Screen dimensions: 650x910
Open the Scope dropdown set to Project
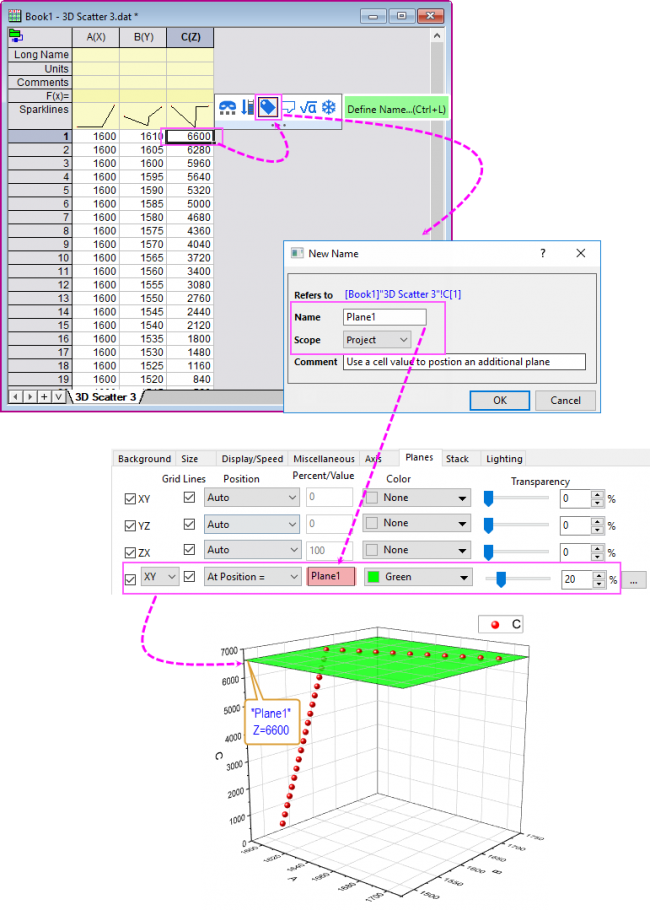(377, 340)
